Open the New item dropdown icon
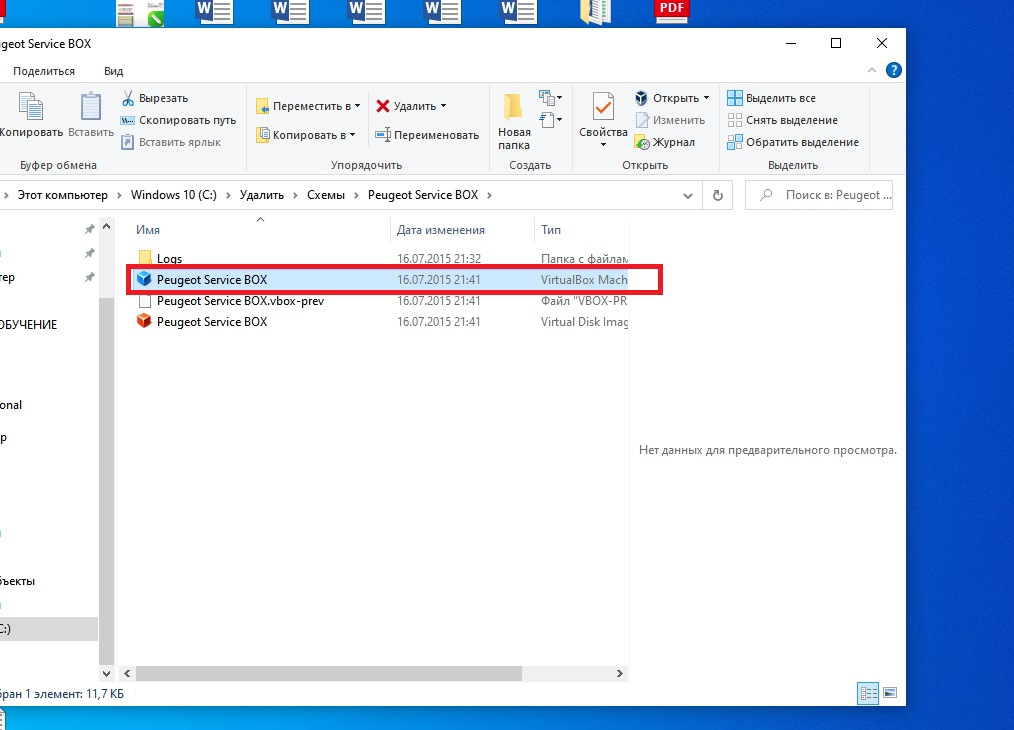The image size is (1014, 730). tap(550, 98)
